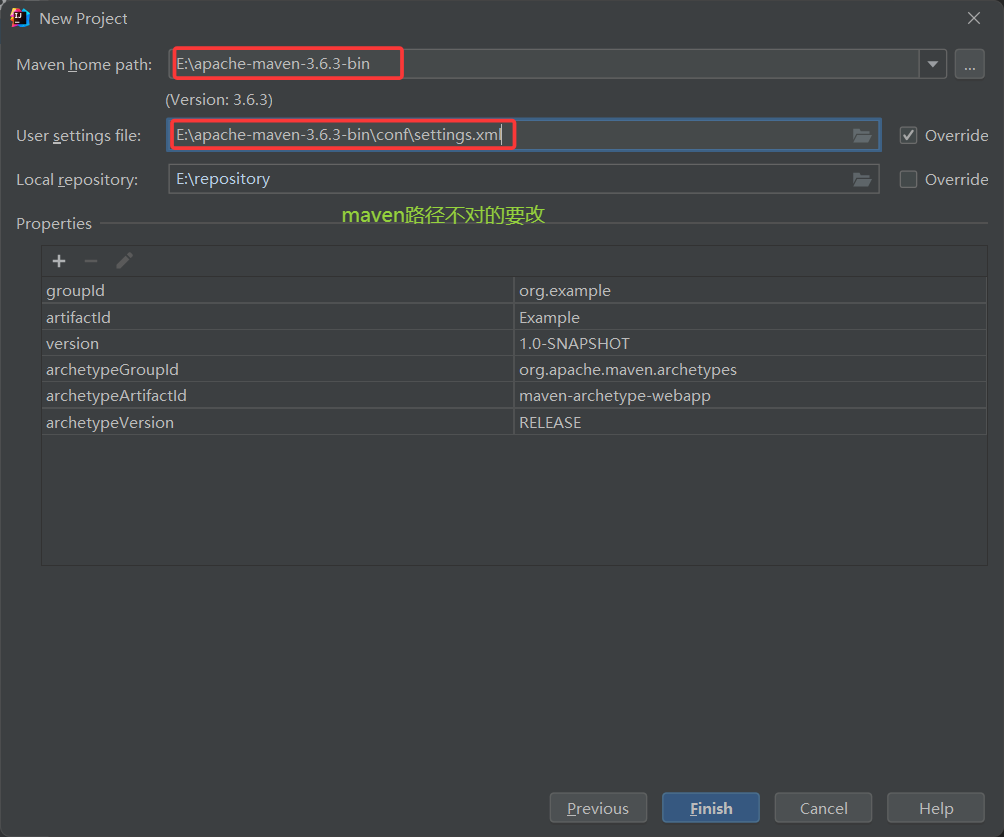Click the maven-archetype-webapp value cell
Screen dimensions: 1004x837
(x=750, y=396)
